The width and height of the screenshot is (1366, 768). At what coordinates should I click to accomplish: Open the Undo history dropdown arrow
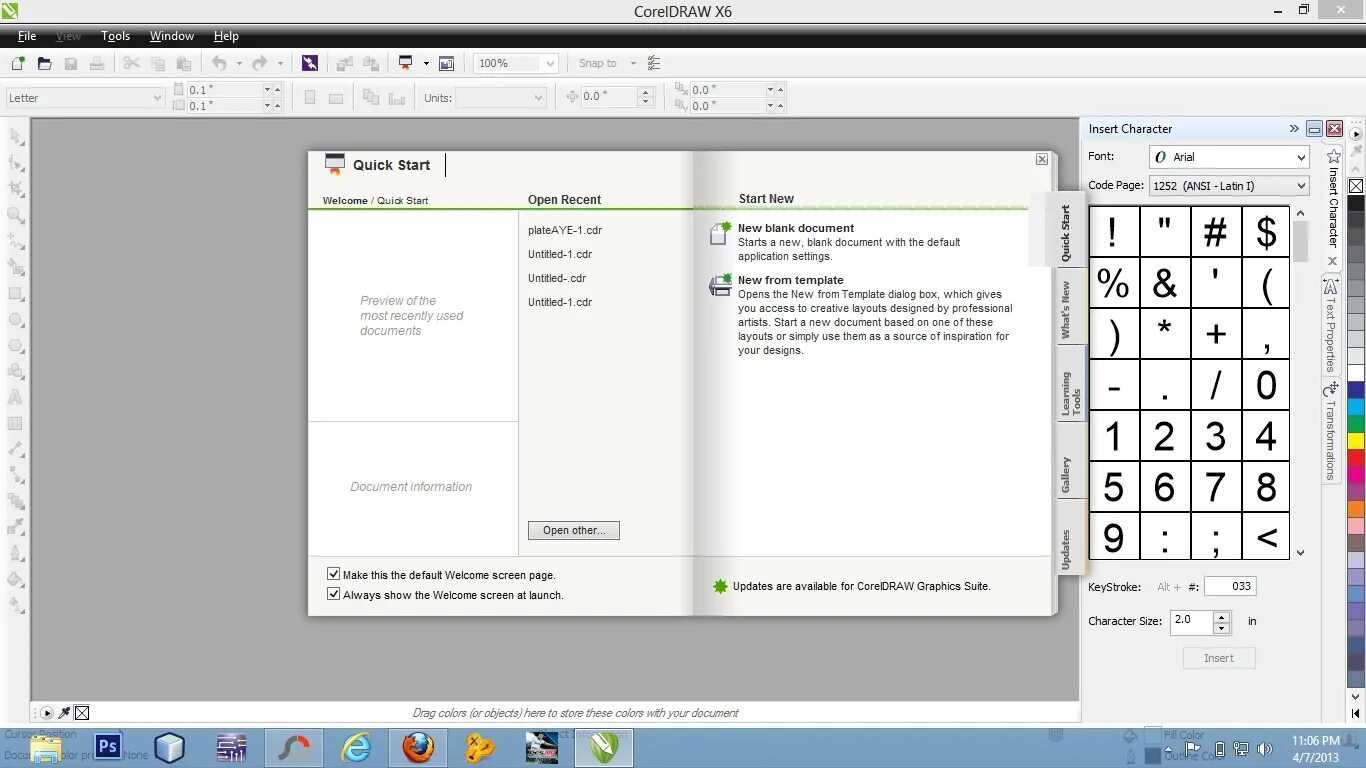coord(239,63)
